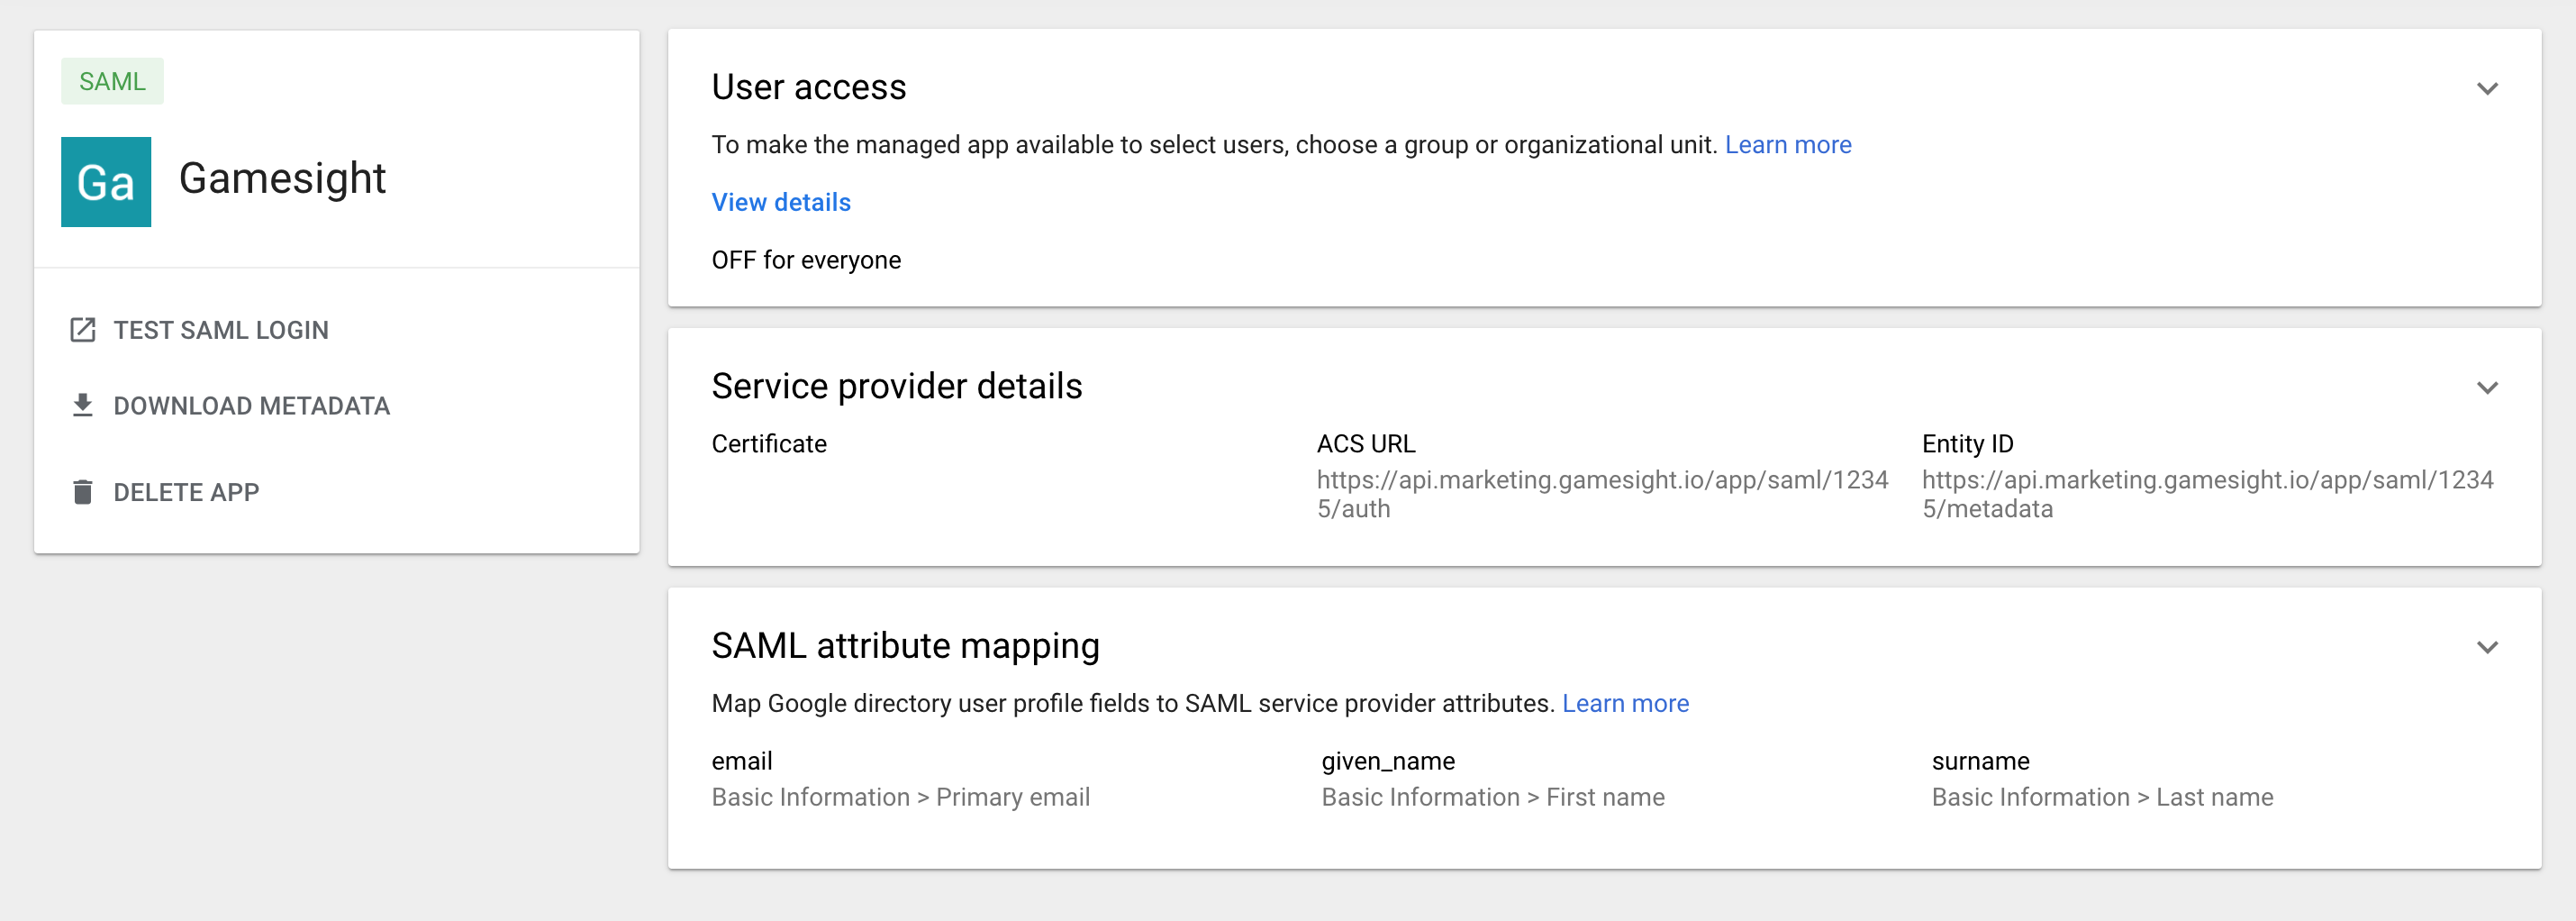Viewport: 2576px width, 921px height.
Task: Click the DOWNLOAD METADATA label
Action: point(252,406)
